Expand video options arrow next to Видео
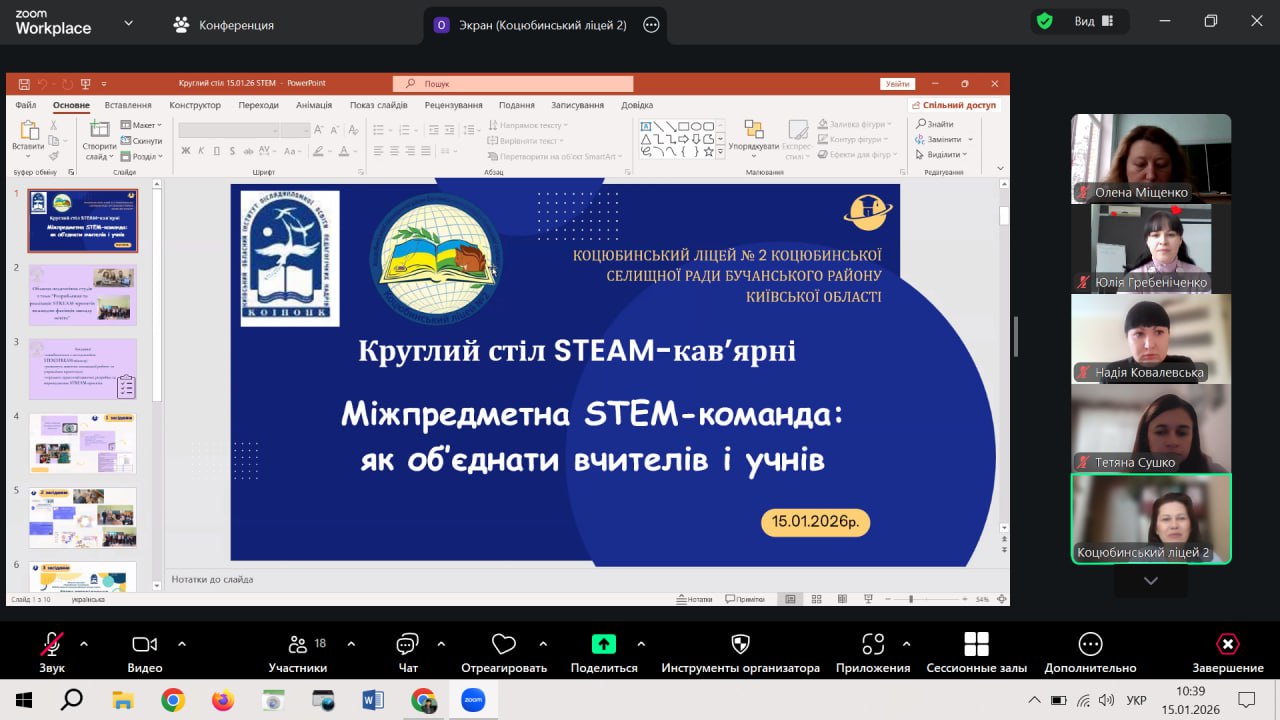This screenshot has height=720, width=1280. pos(182,644)
